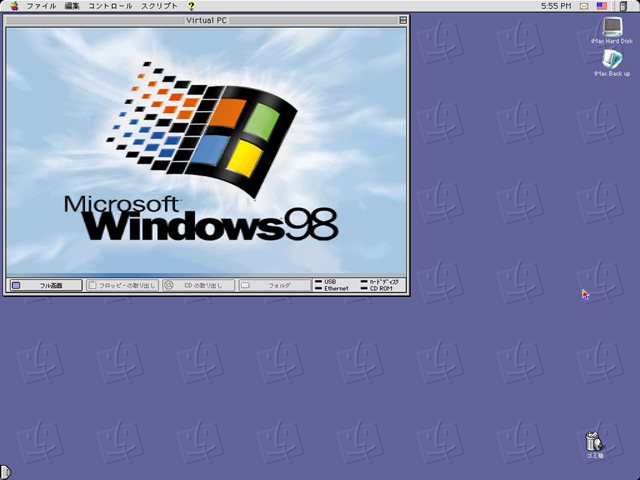
Task: Select the ゴミ箱 trash icon
Action: coord(594,441)
